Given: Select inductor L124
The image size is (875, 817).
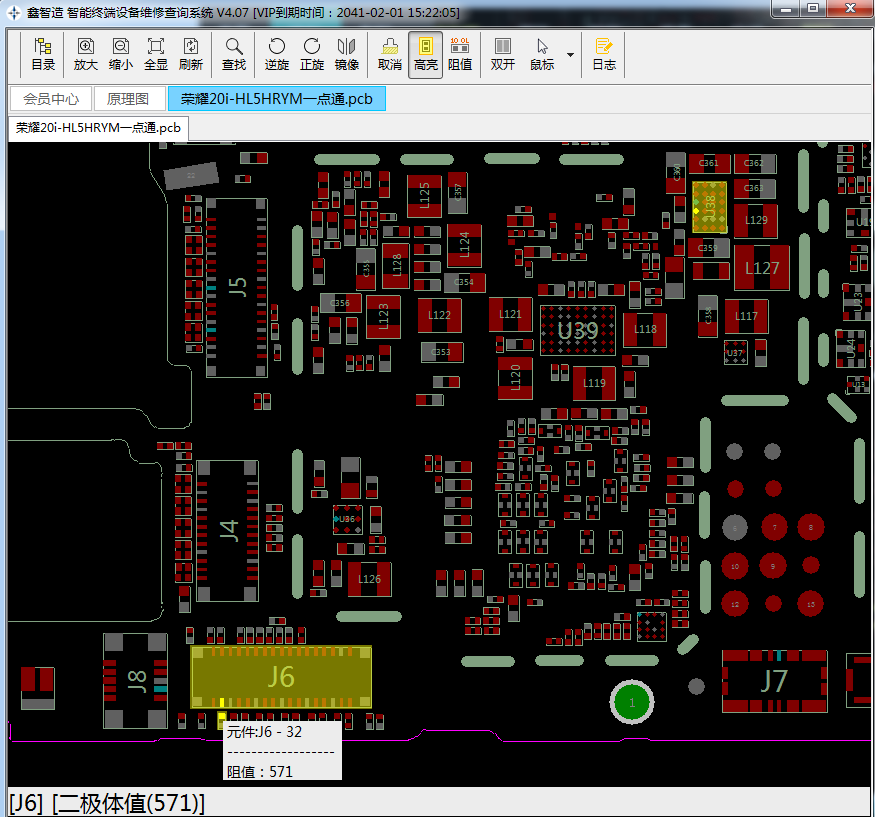Looking at the screenshot, I should tap(464, 245).
